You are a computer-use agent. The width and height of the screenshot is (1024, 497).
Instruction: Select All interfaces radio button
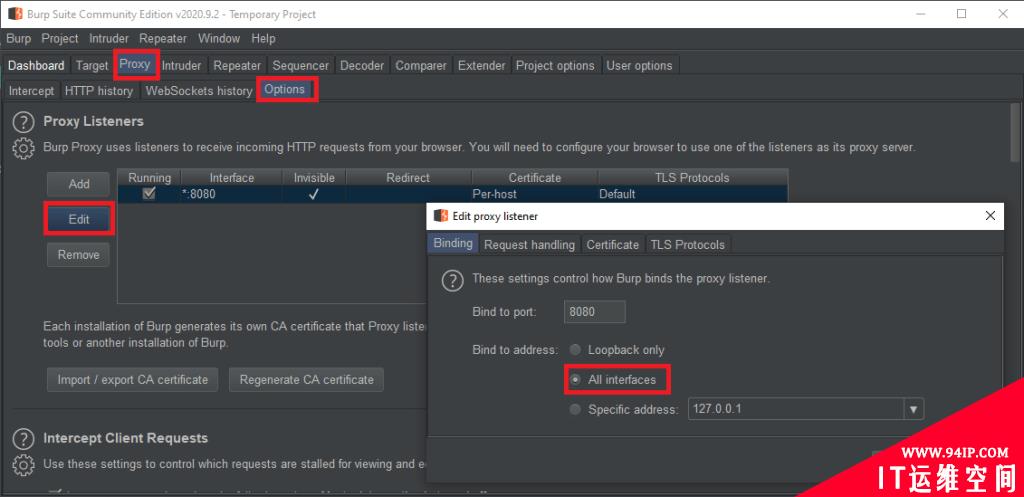[x=575, y=379]
